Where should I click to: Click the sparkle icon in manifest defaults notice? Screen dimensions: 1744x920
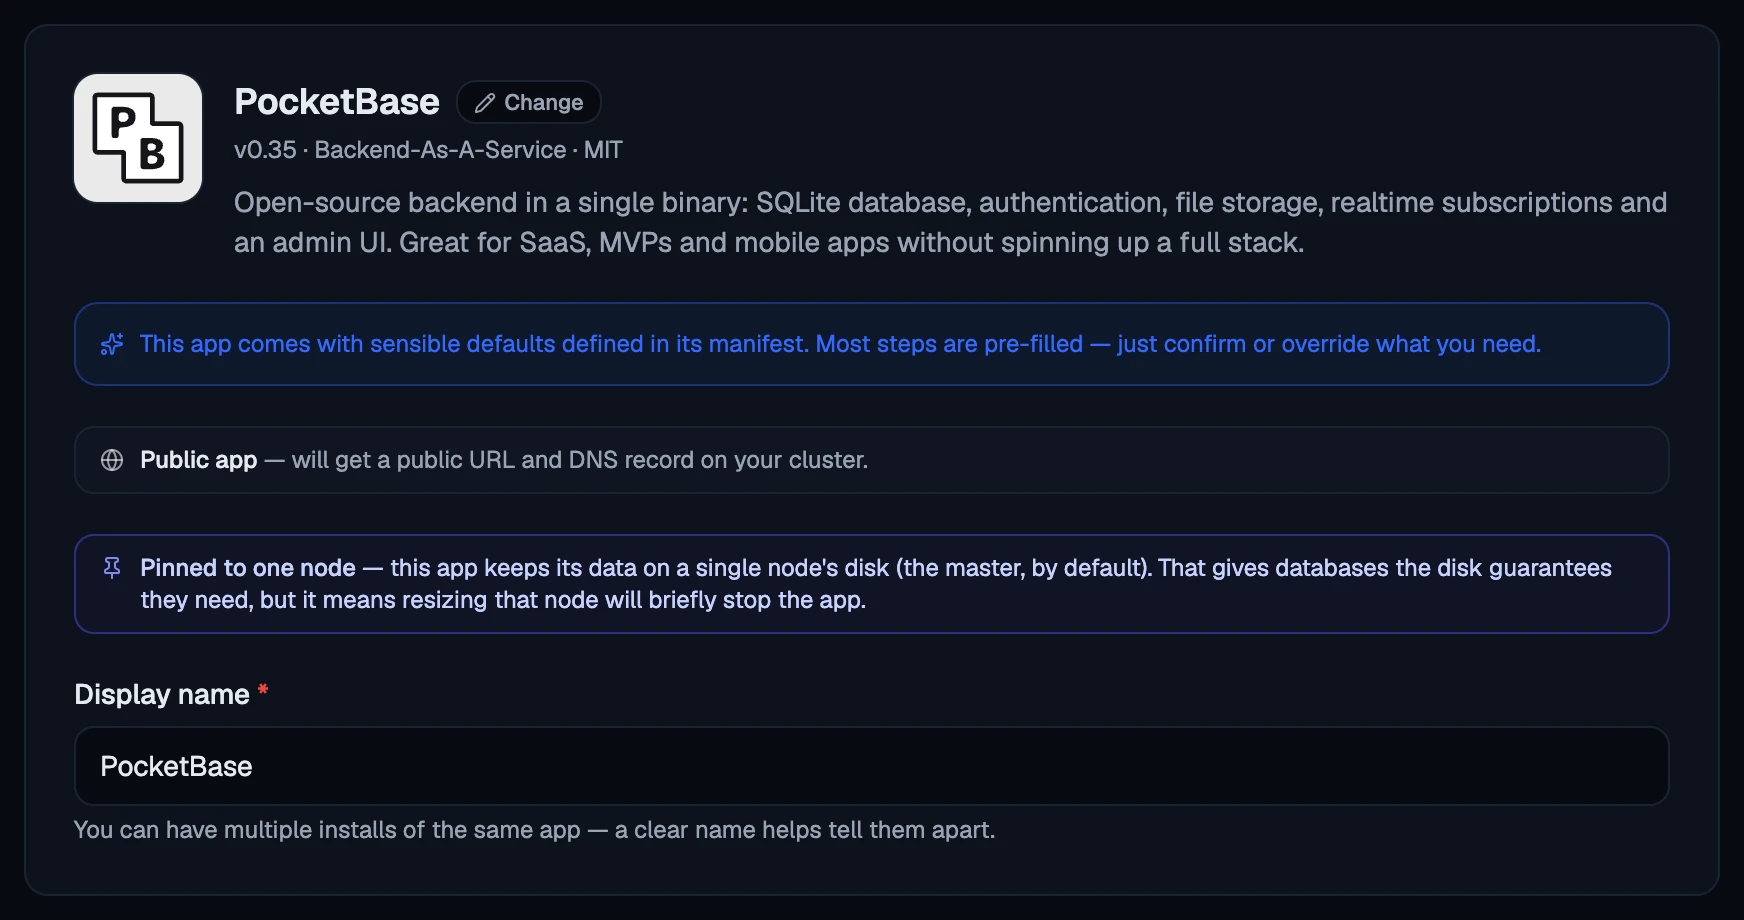coord(112,344)
